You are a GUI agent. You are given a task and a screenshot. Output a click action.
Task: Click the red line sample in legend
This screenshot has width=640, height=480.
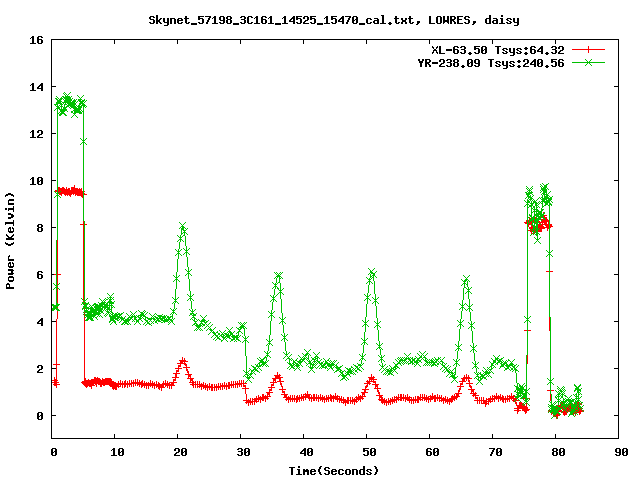588,50
